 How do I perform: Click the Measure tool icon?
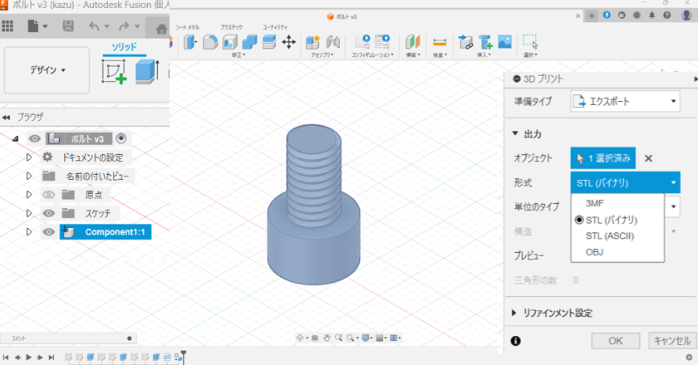click(x=439, y=42)
